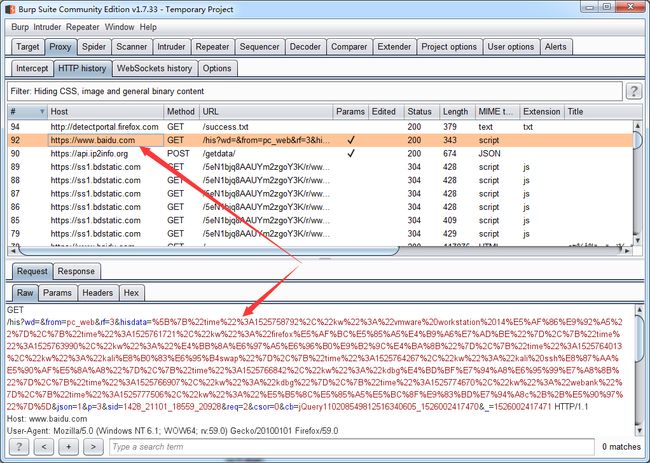Open the Comparer tab

(349, 47)
